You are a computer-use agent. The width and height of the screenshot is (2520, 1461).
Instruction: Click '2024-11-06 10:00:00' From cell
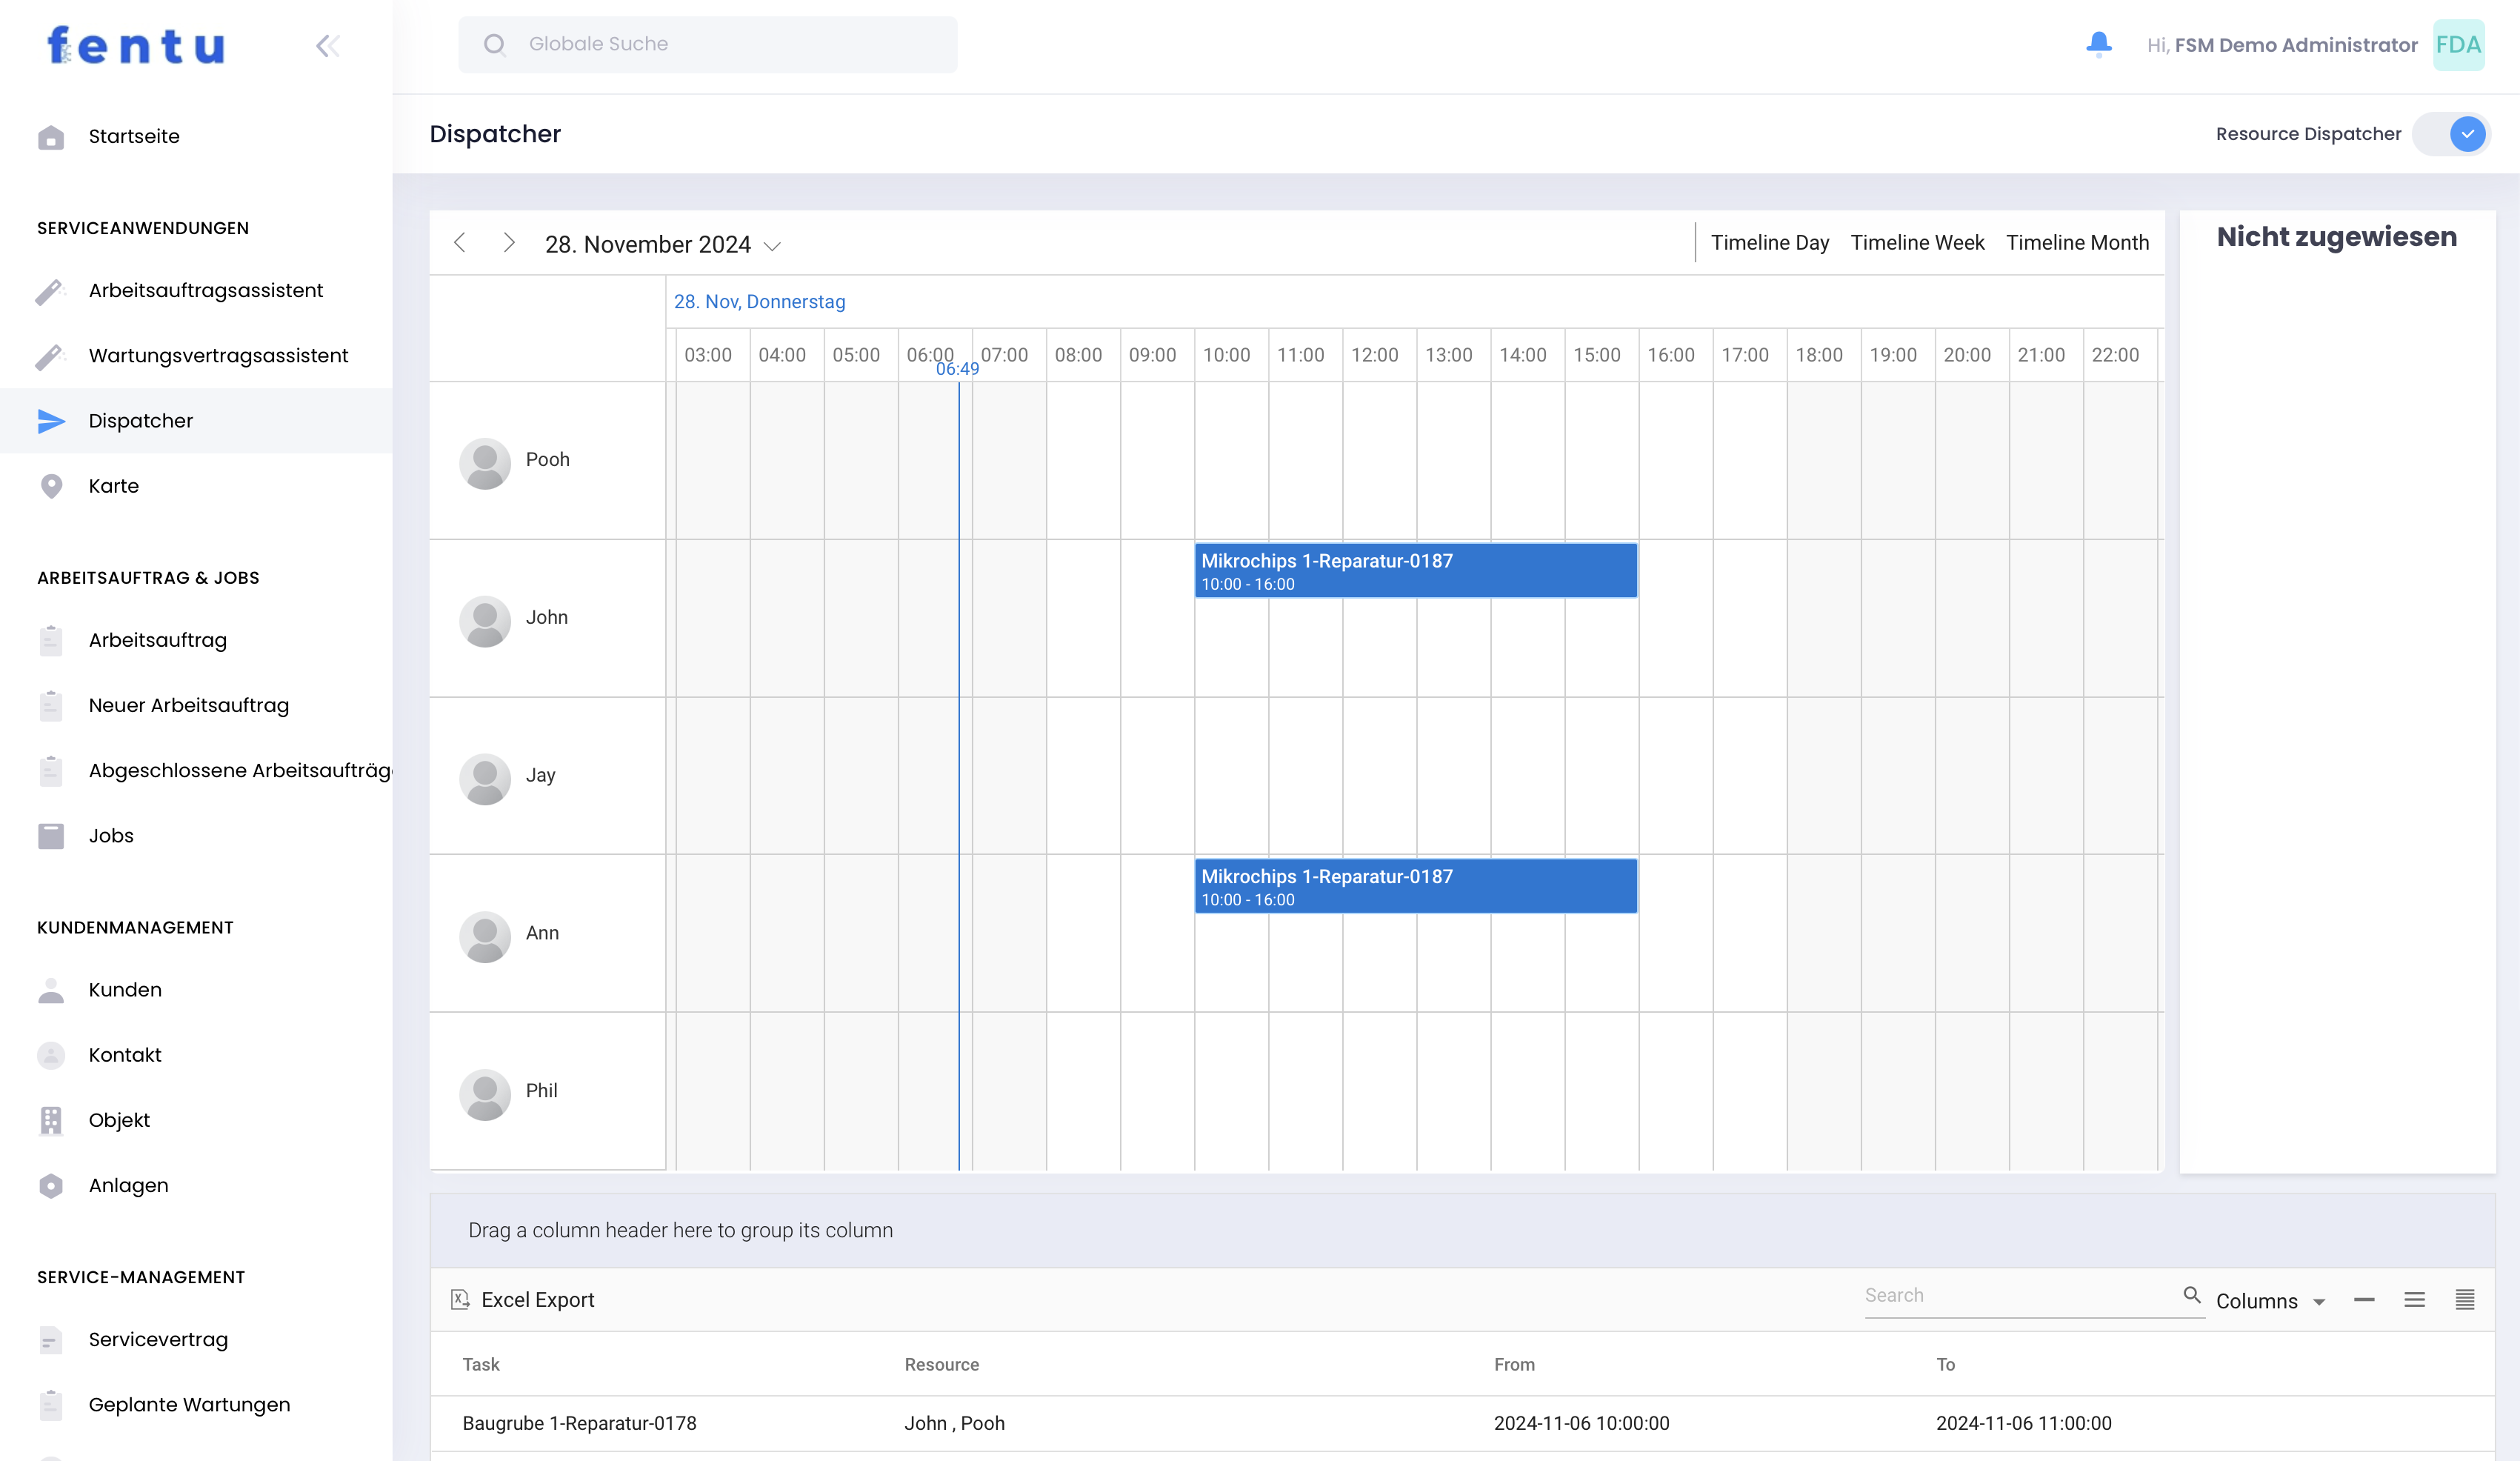click(x=1581, y=1424)
